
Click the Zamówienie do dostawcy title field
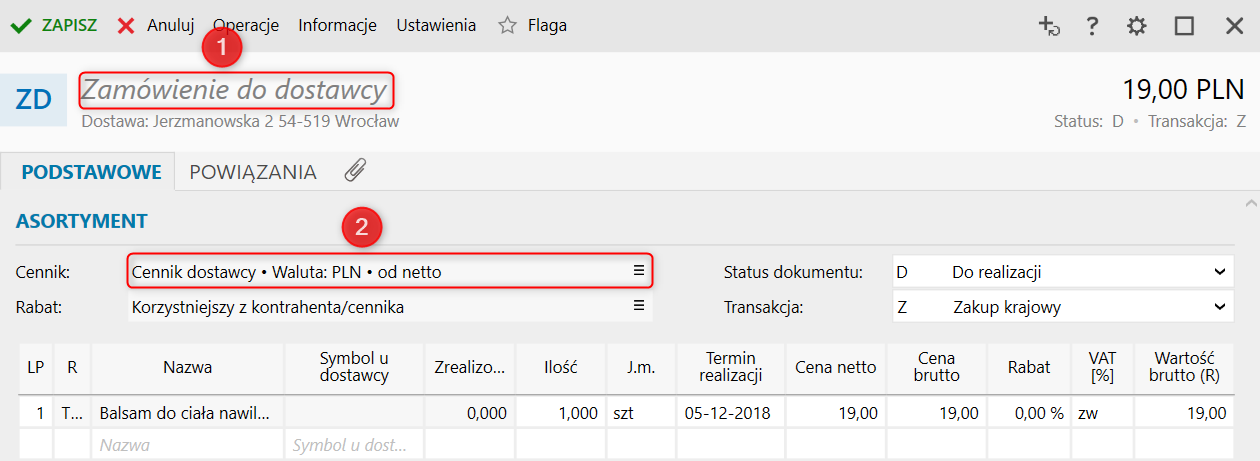[x=235, y=91]
